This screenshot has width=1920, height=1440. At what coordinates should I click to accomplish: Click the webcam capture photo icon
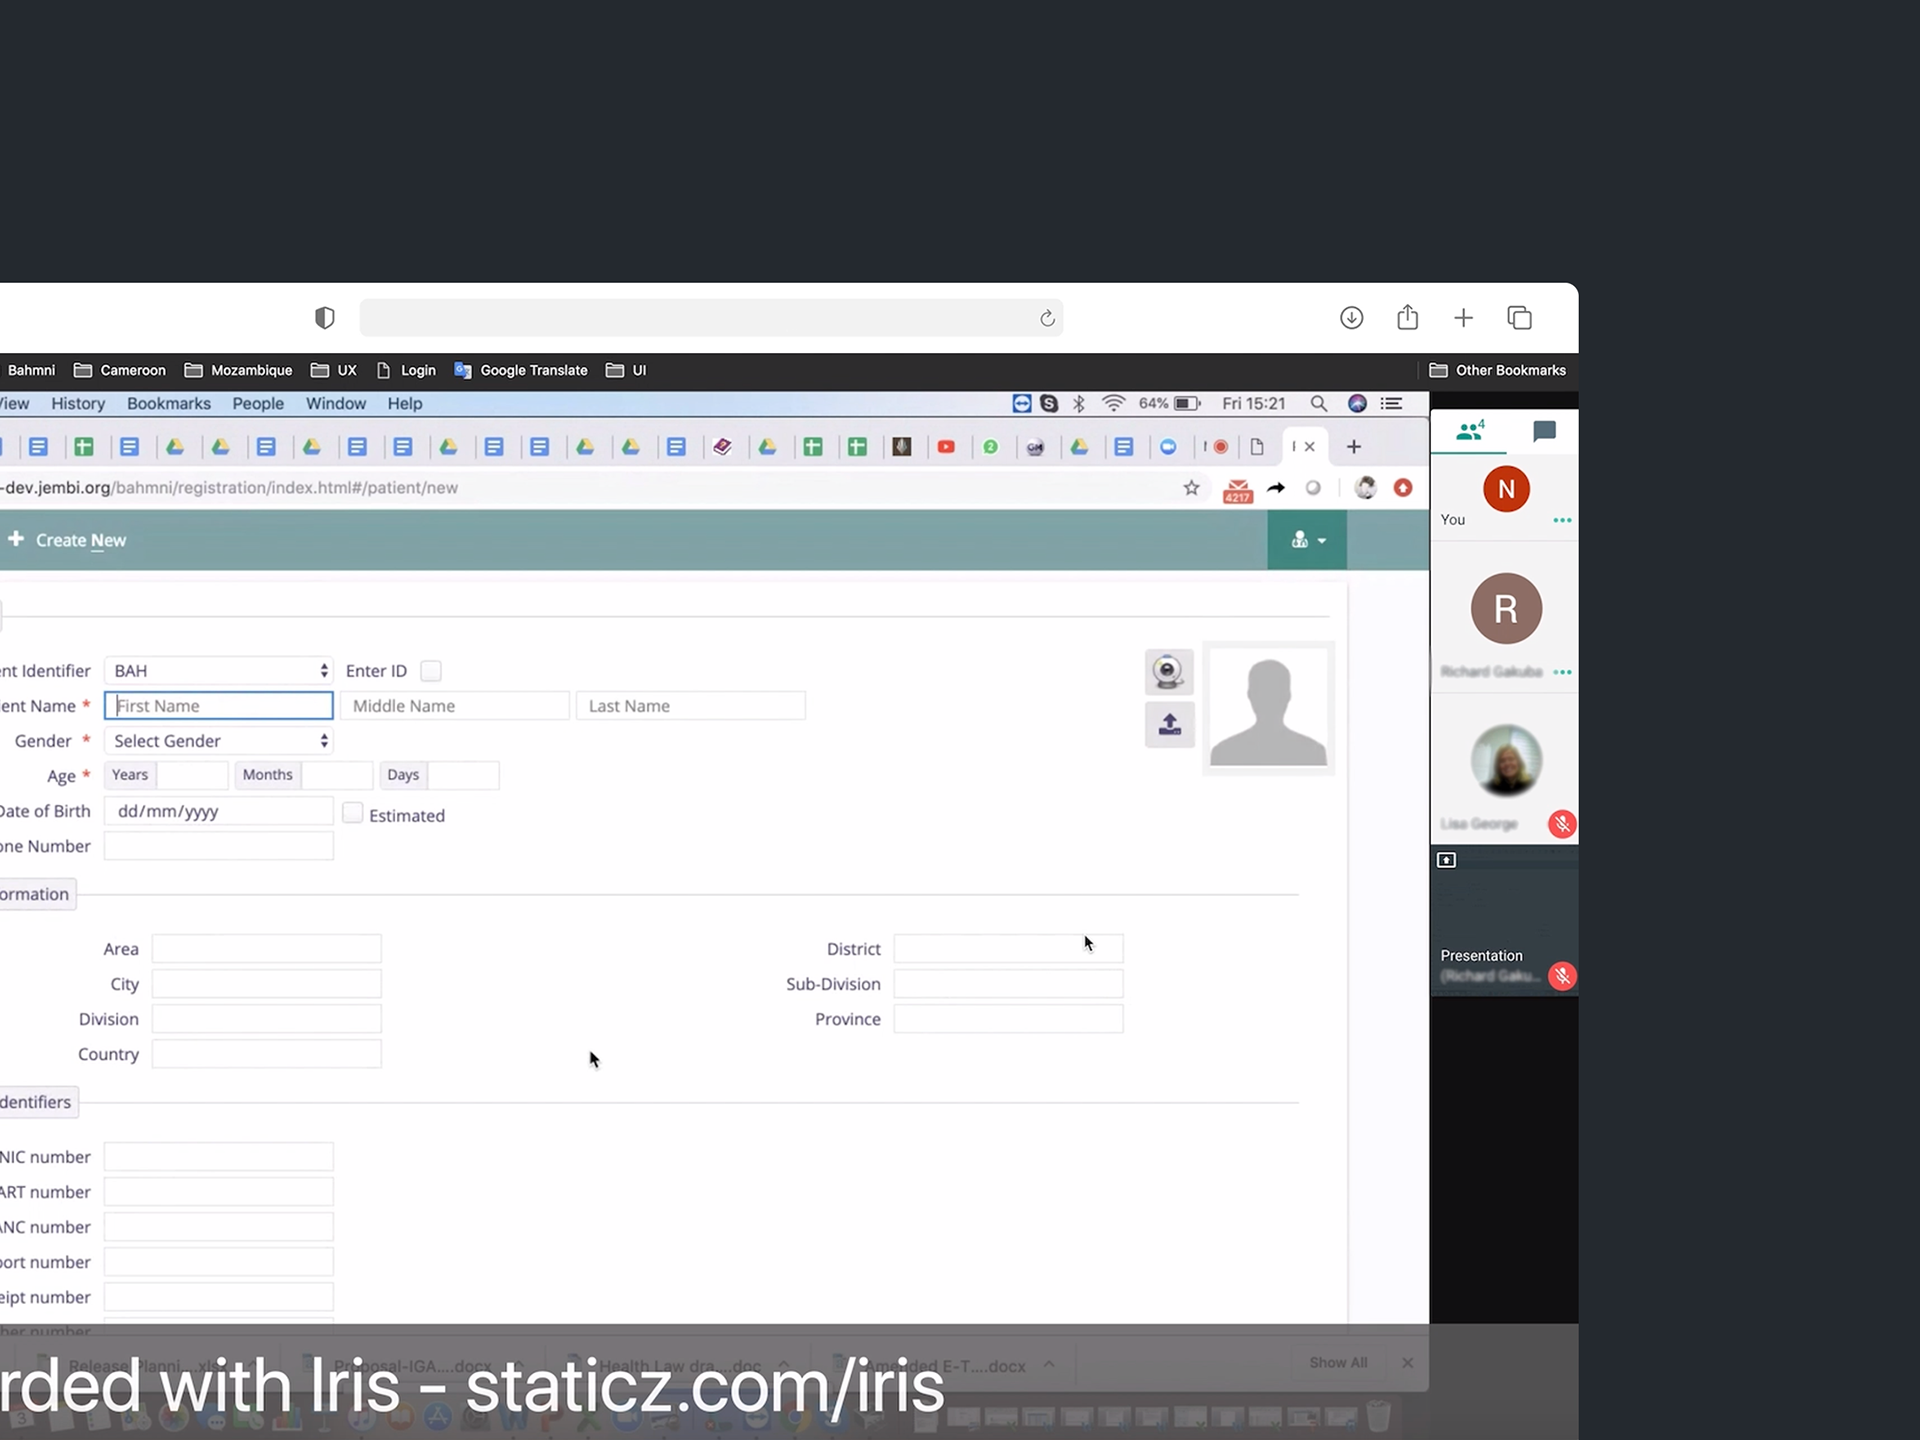pyautogui.click(x=1169, y=672)
